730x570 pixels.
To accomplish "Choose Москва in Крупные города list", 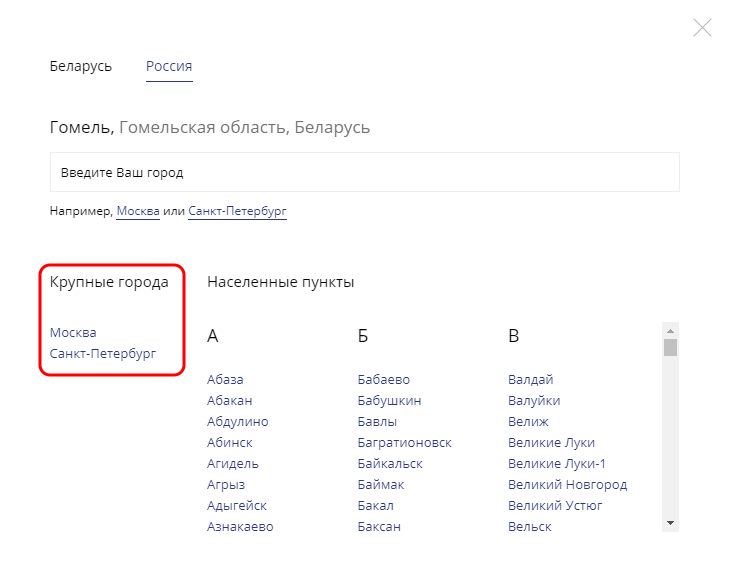I will pyautogui.click(x=73, y=332).
